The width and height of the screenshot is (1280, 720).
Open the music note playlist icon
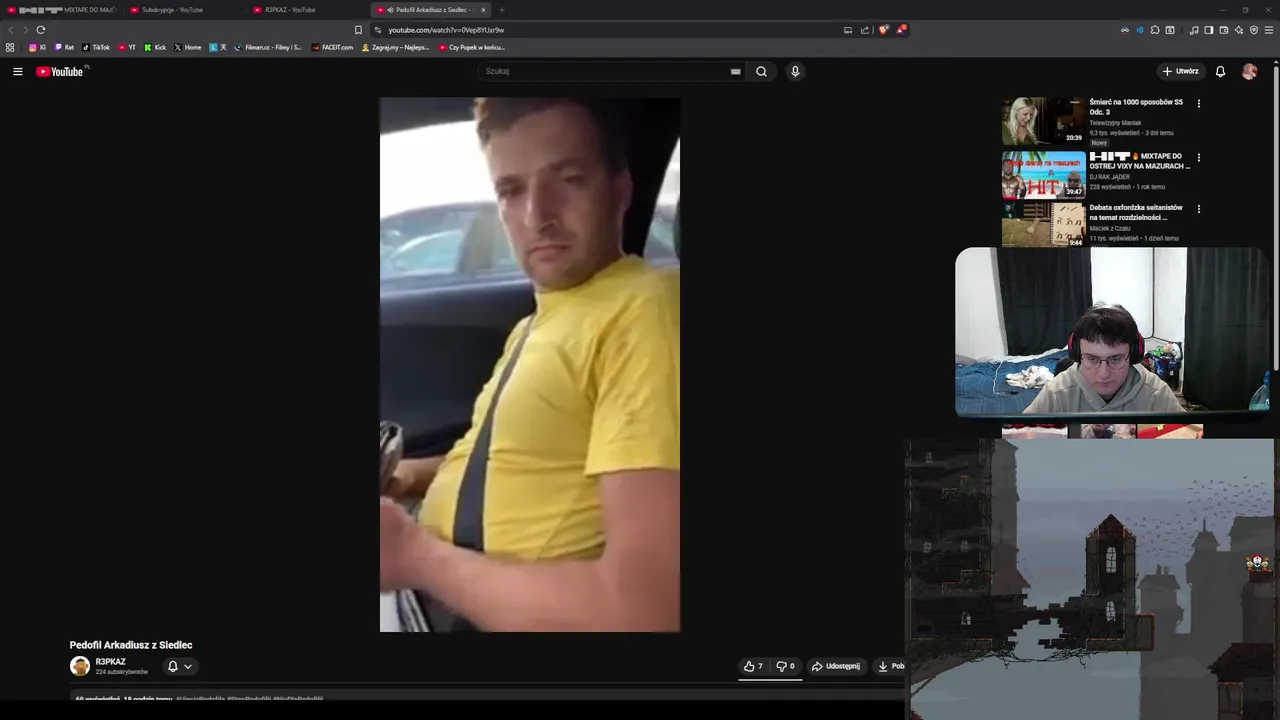pyautogui.click(x=1194, y=30)
